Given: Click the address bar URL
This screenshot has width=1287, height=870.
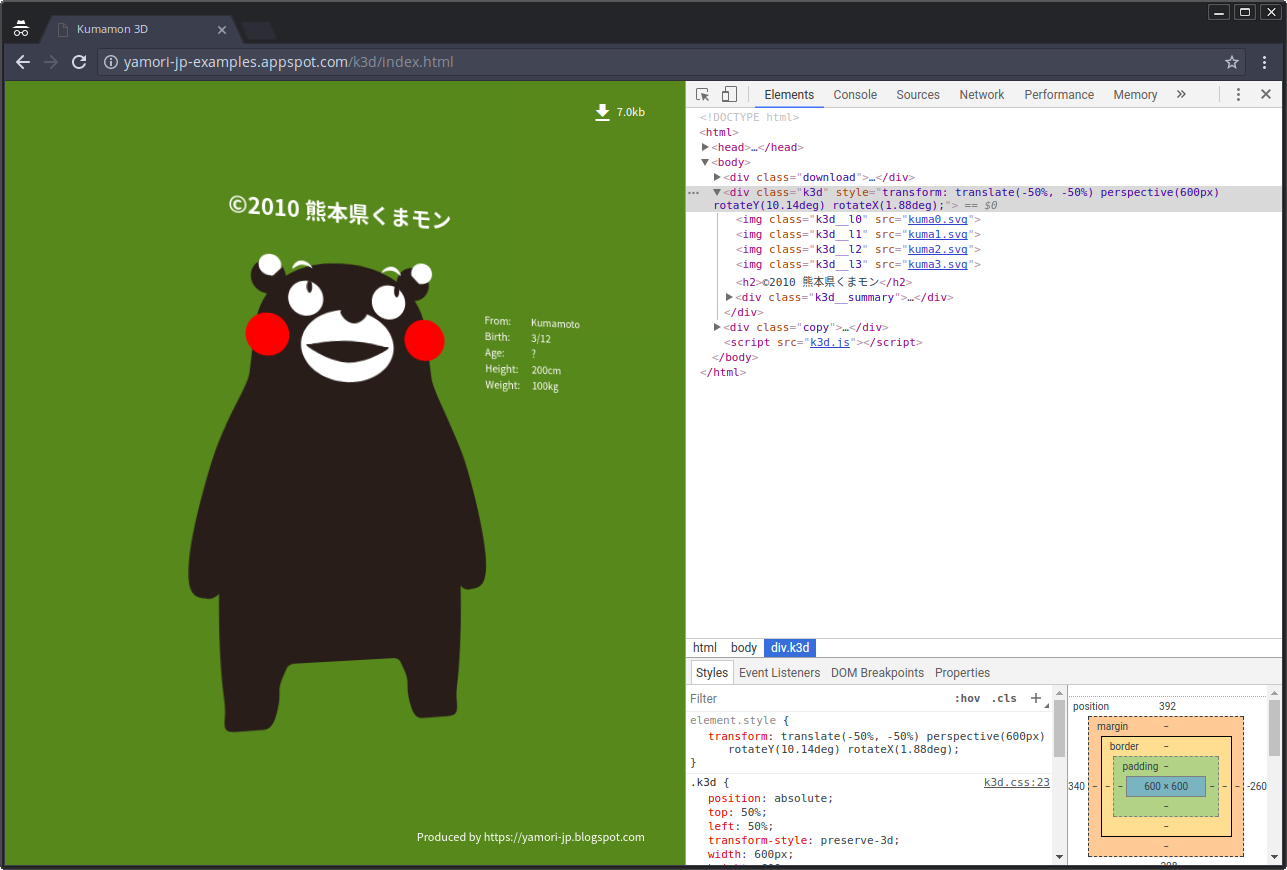Looking at the screenshot, I should [288, 62].
